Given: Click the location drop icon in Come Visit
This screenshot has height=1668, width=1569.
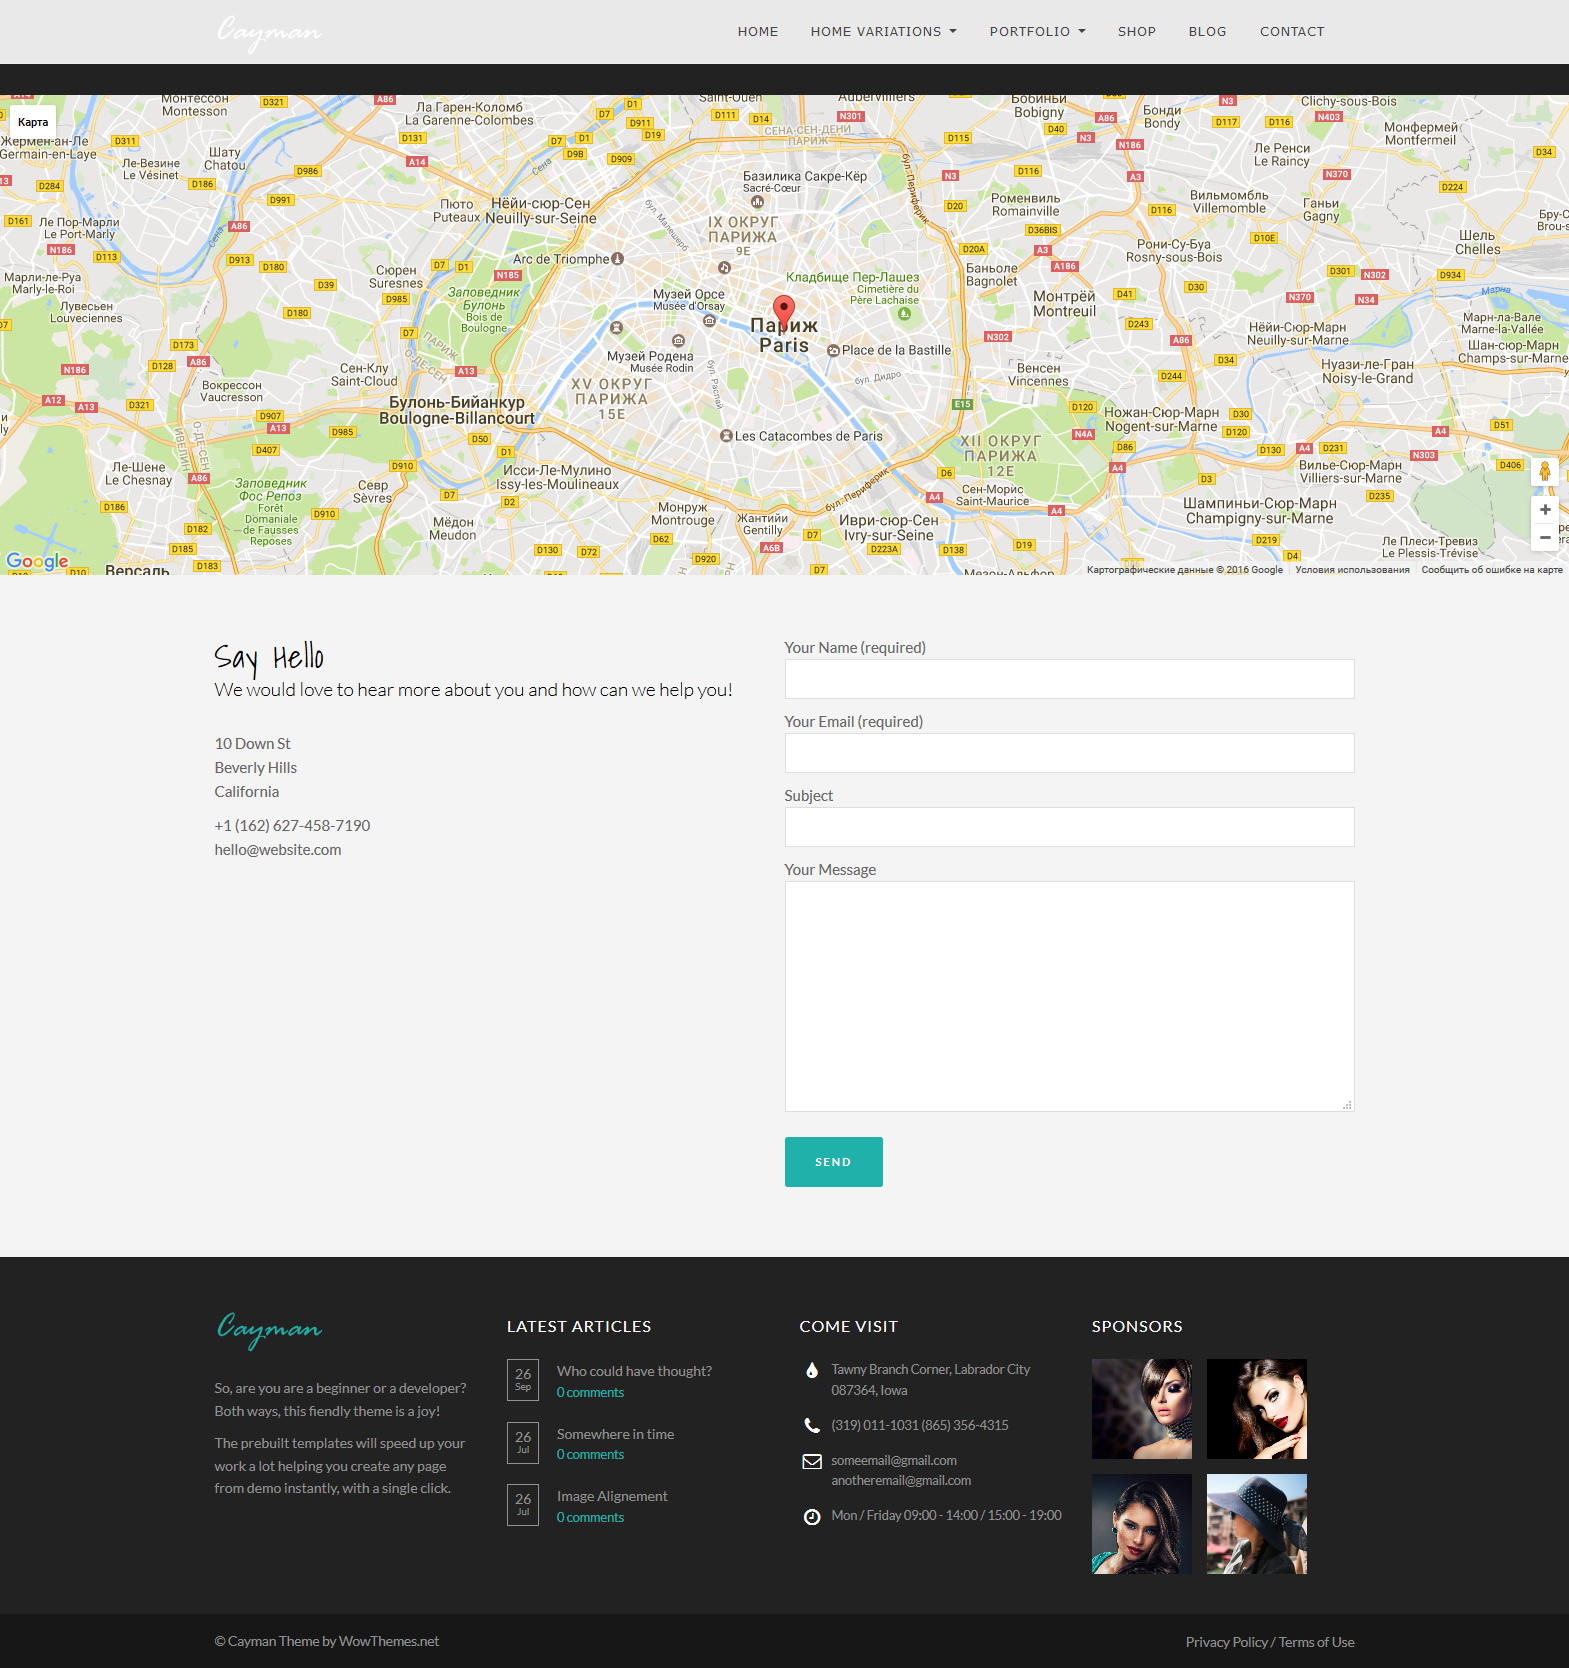Looking at the screenshot, I should pyautogui.click(x=812, y=1371).
